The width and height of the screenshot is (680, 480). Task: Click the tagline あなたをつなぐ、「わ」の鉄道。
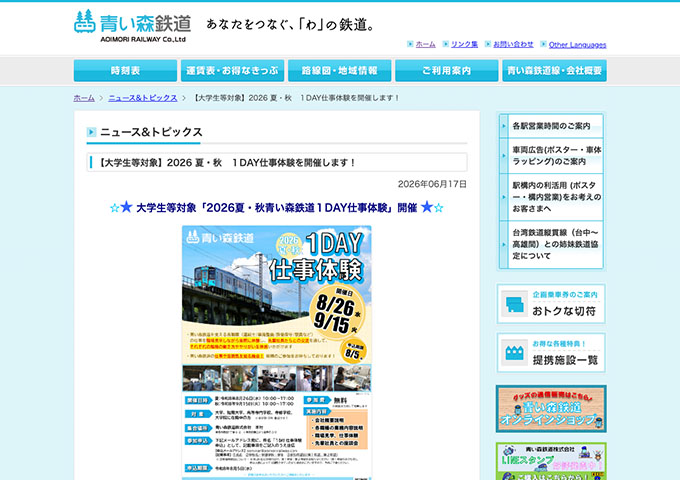[291, 25]
